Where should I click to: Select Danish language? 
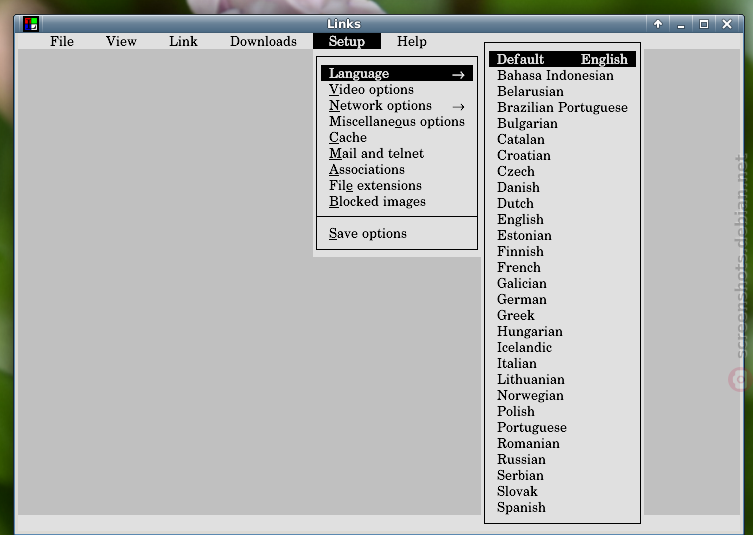pyautogui.click(x=562, y=187)
